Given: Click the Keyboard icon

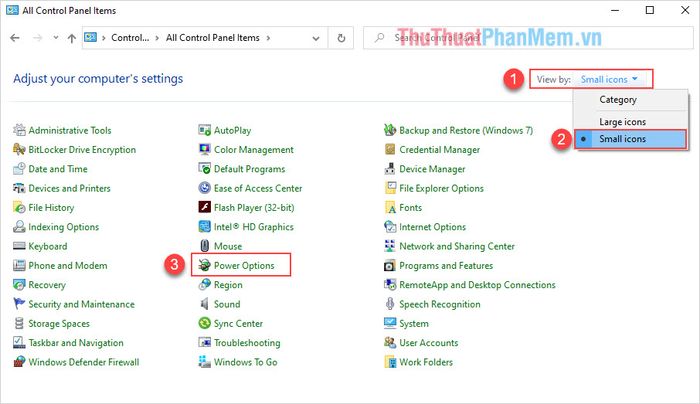Looking at the screenshot, I should [x=19, y=246].
